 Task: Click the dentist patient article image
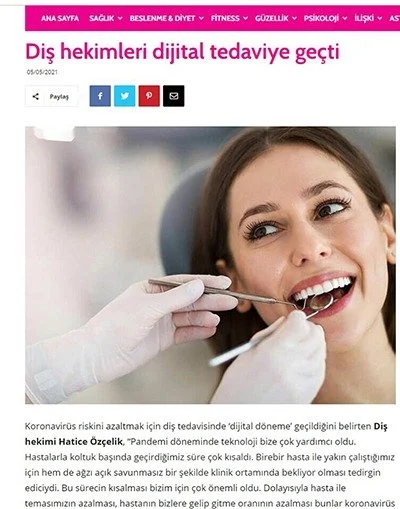[210, 265]
